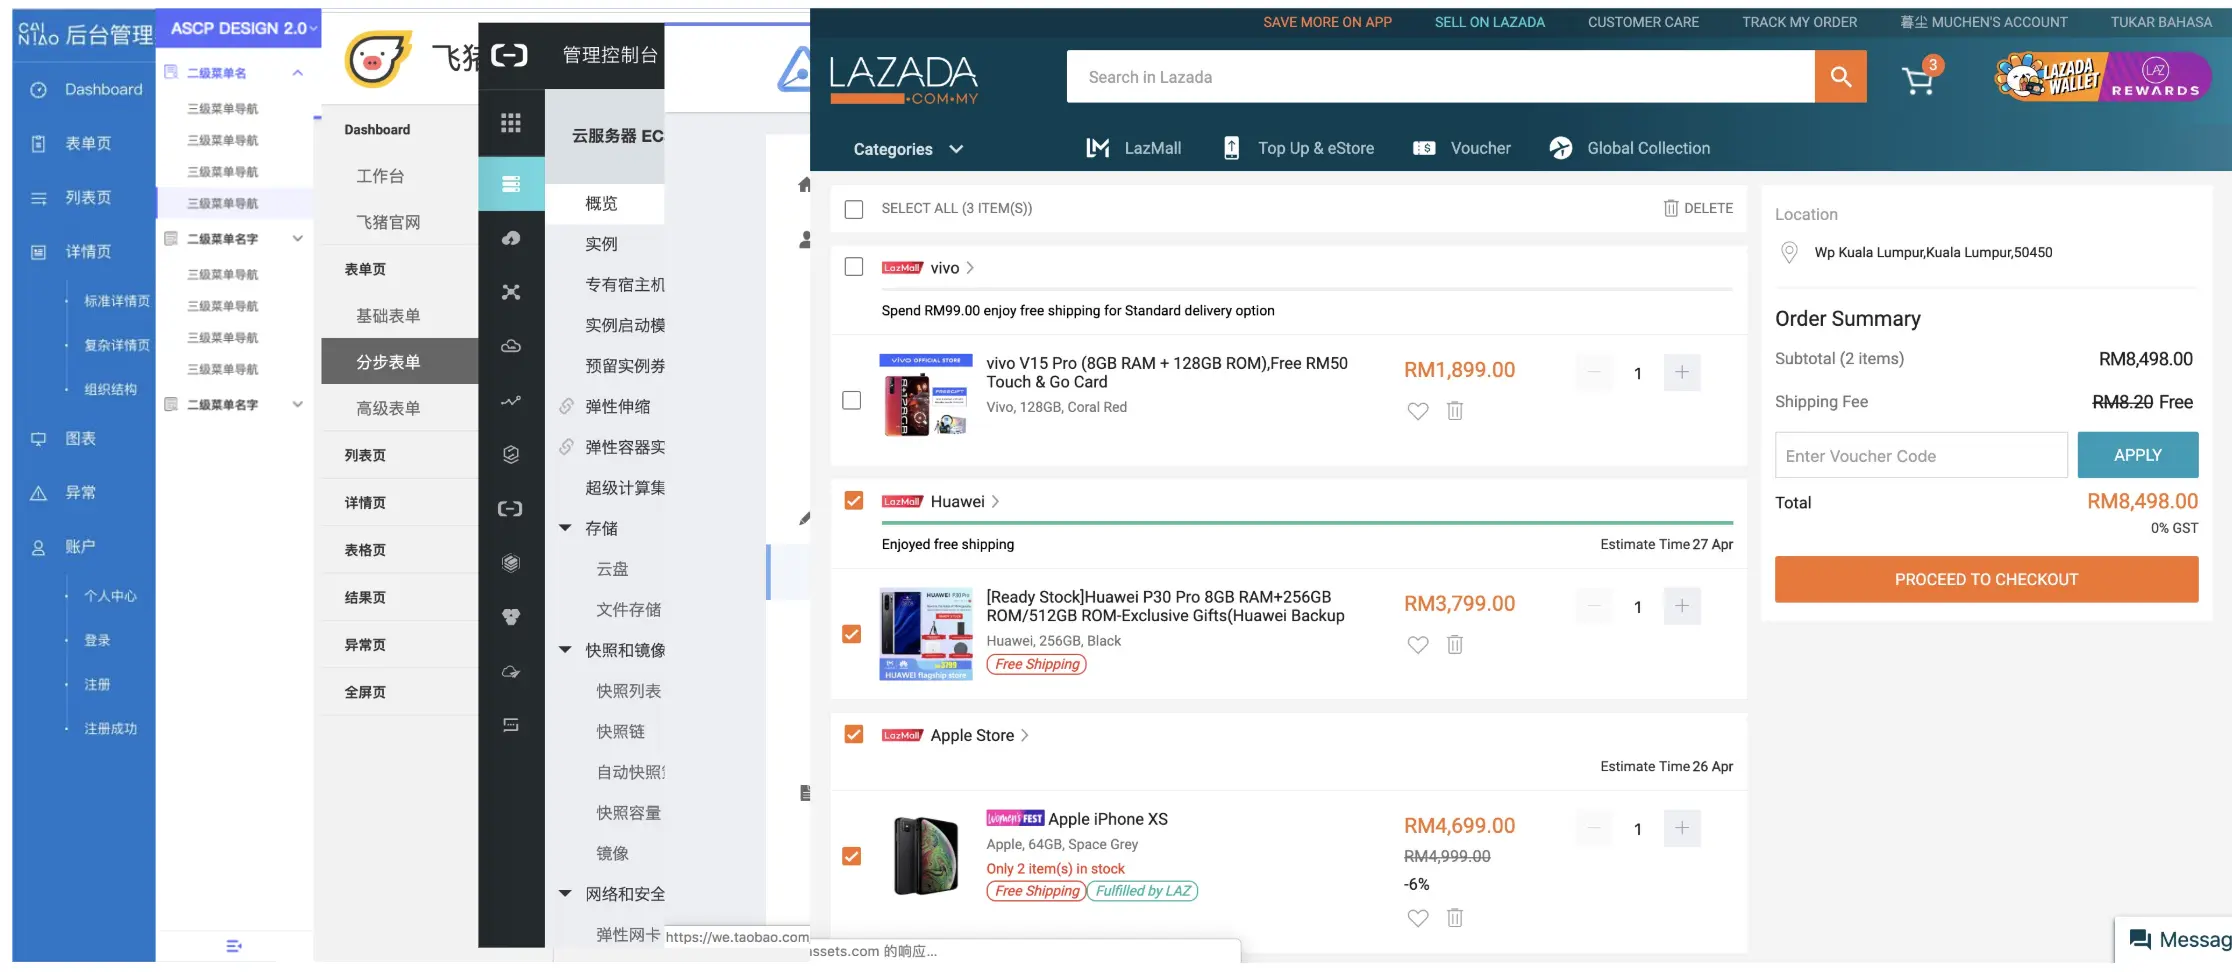Click the trash icon under Huawei P30 Pro
2232x972 pixels.
1455,644
